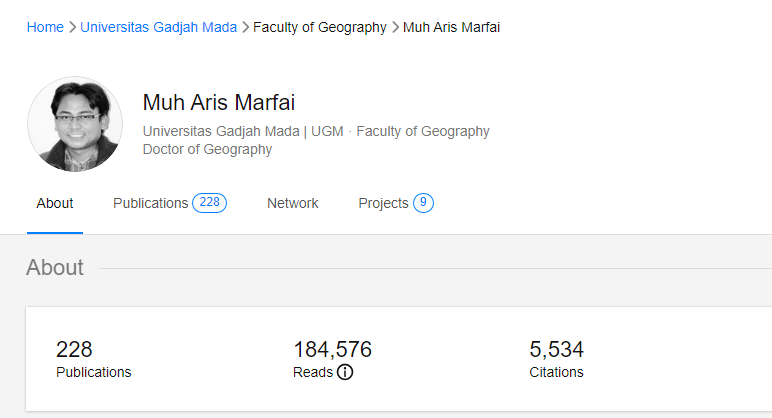Screen dimensions: 772x418
Task: Click Muh Aris Marfai's profile photo
Action: [75, 125]
